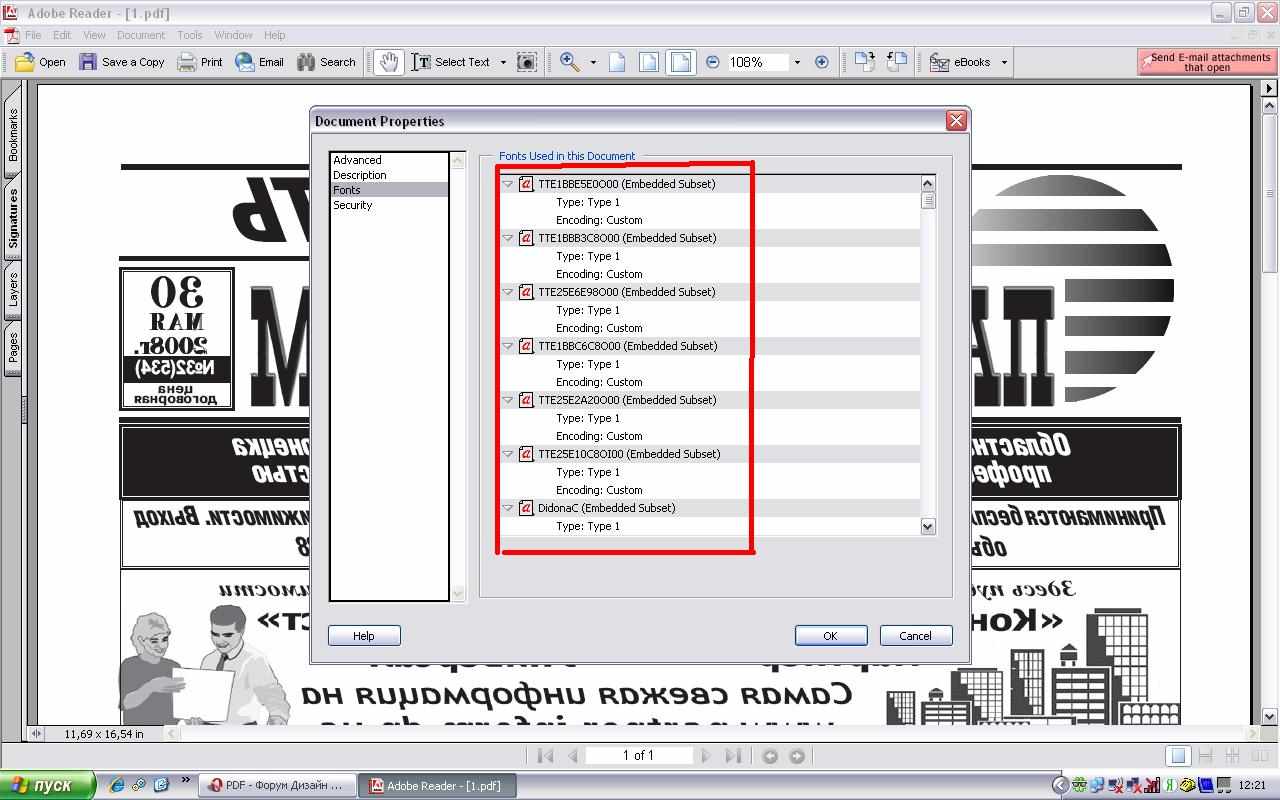Set Fit Width view
The image size is (1280, 800).
coord(681,62)
